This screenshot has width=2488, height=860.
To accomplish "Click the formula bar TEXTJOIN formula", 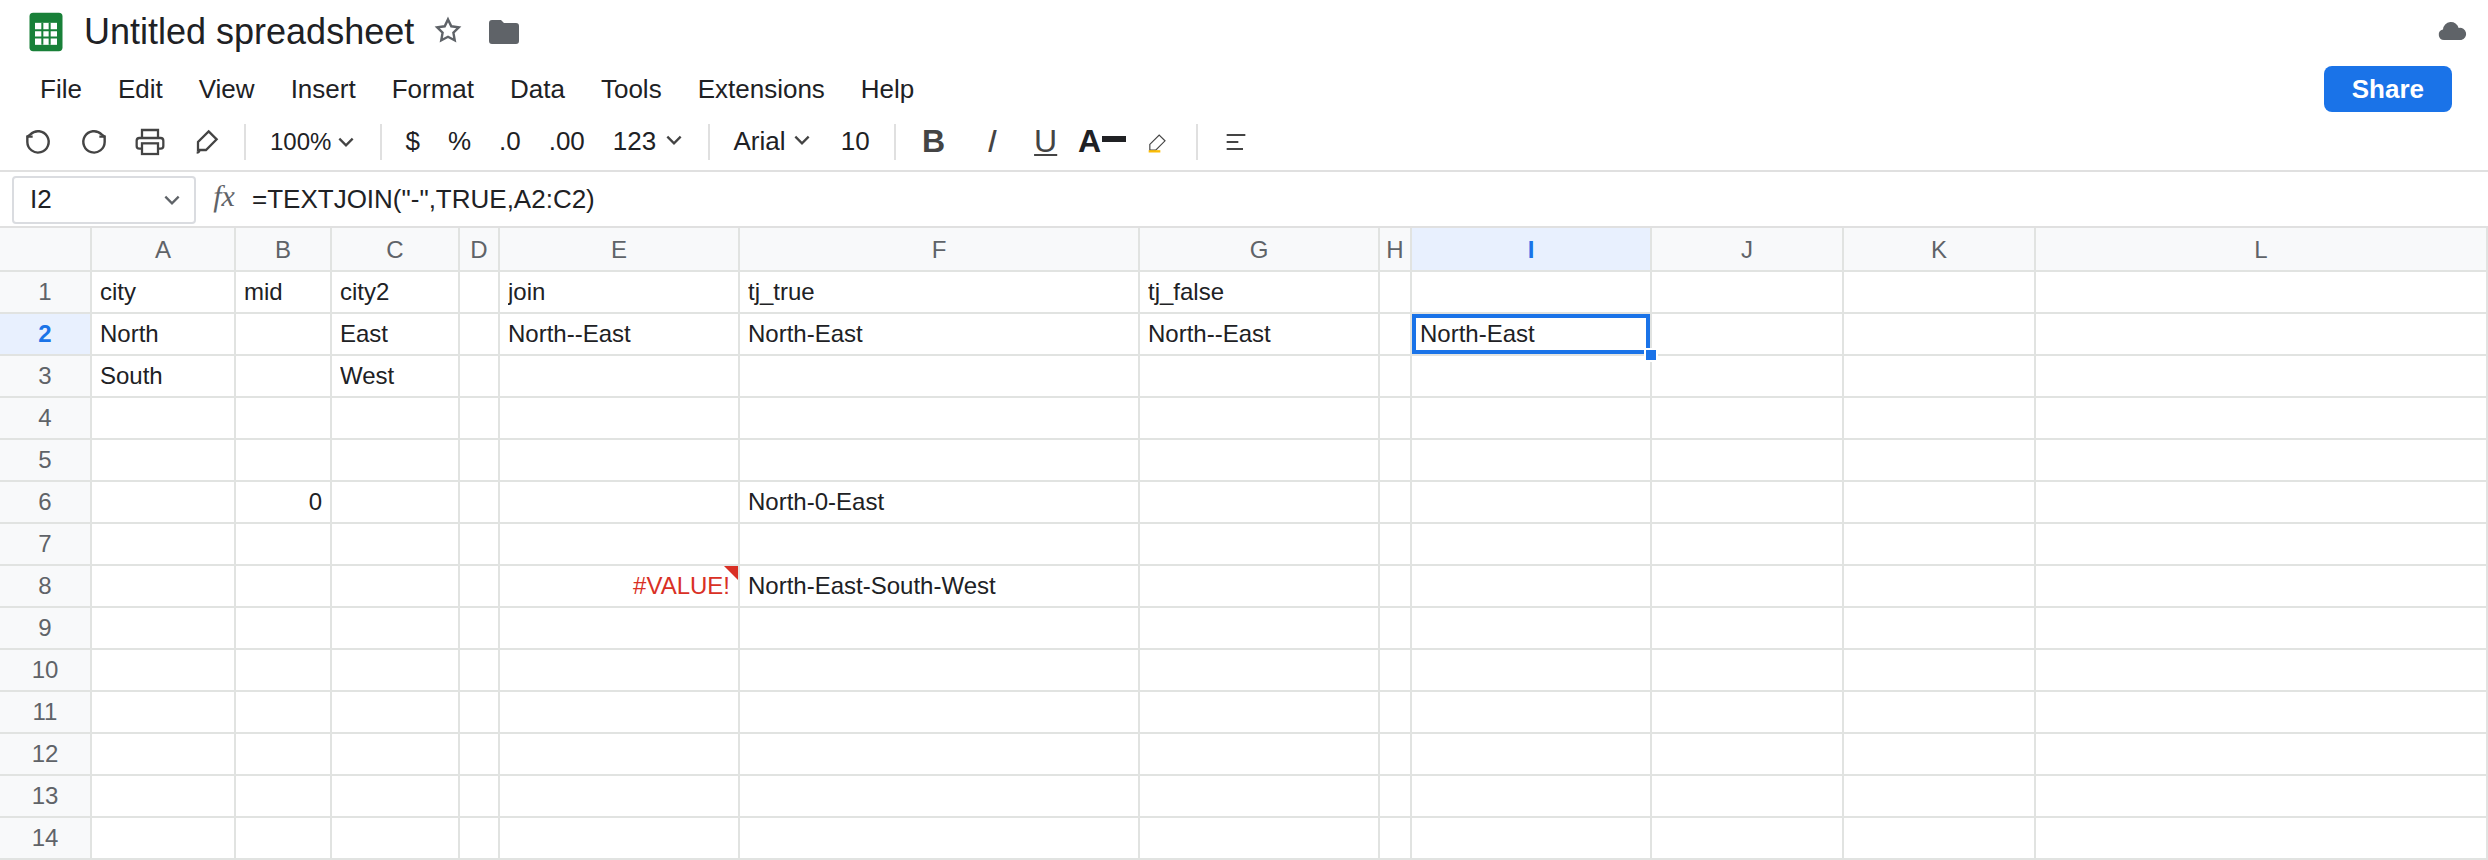I will click(423, 199).
